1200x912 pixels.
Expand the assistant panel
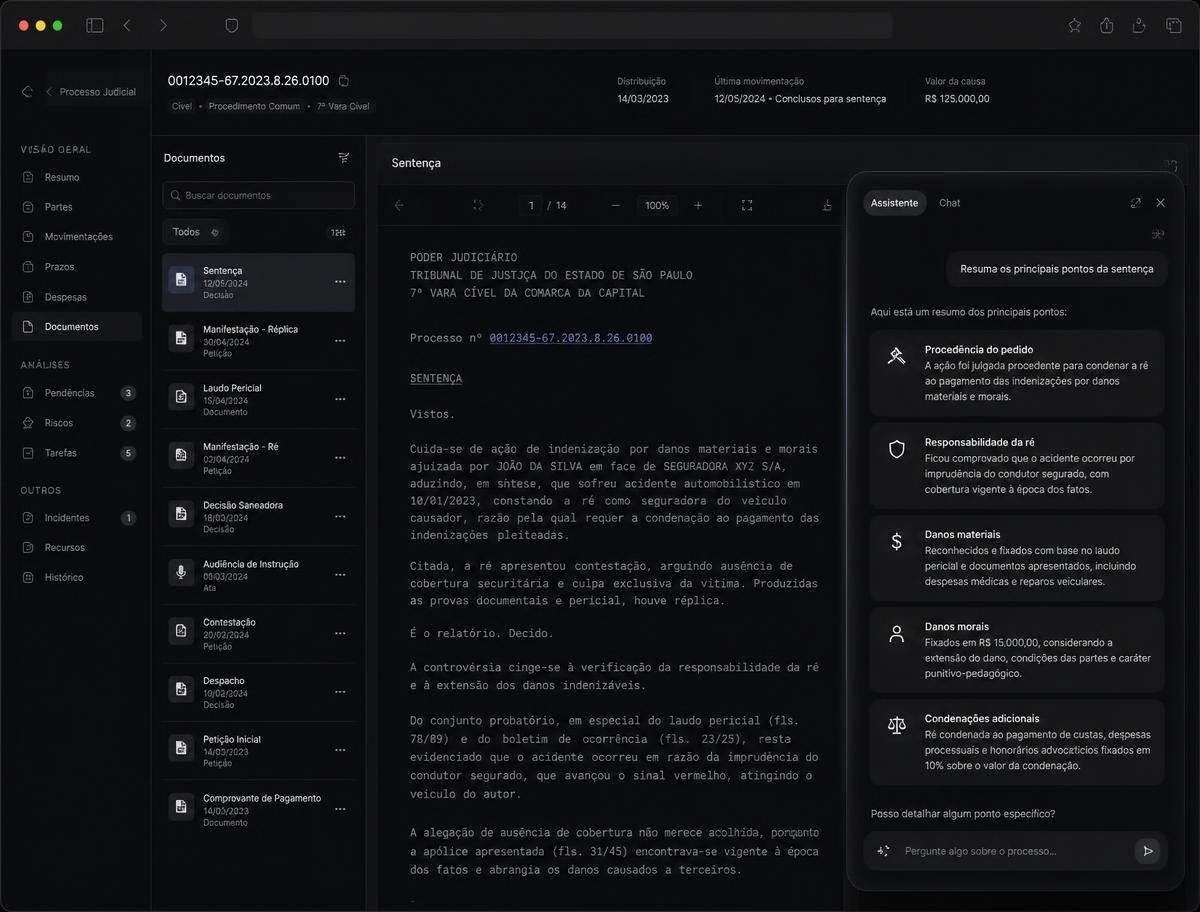click(1135, 203)
